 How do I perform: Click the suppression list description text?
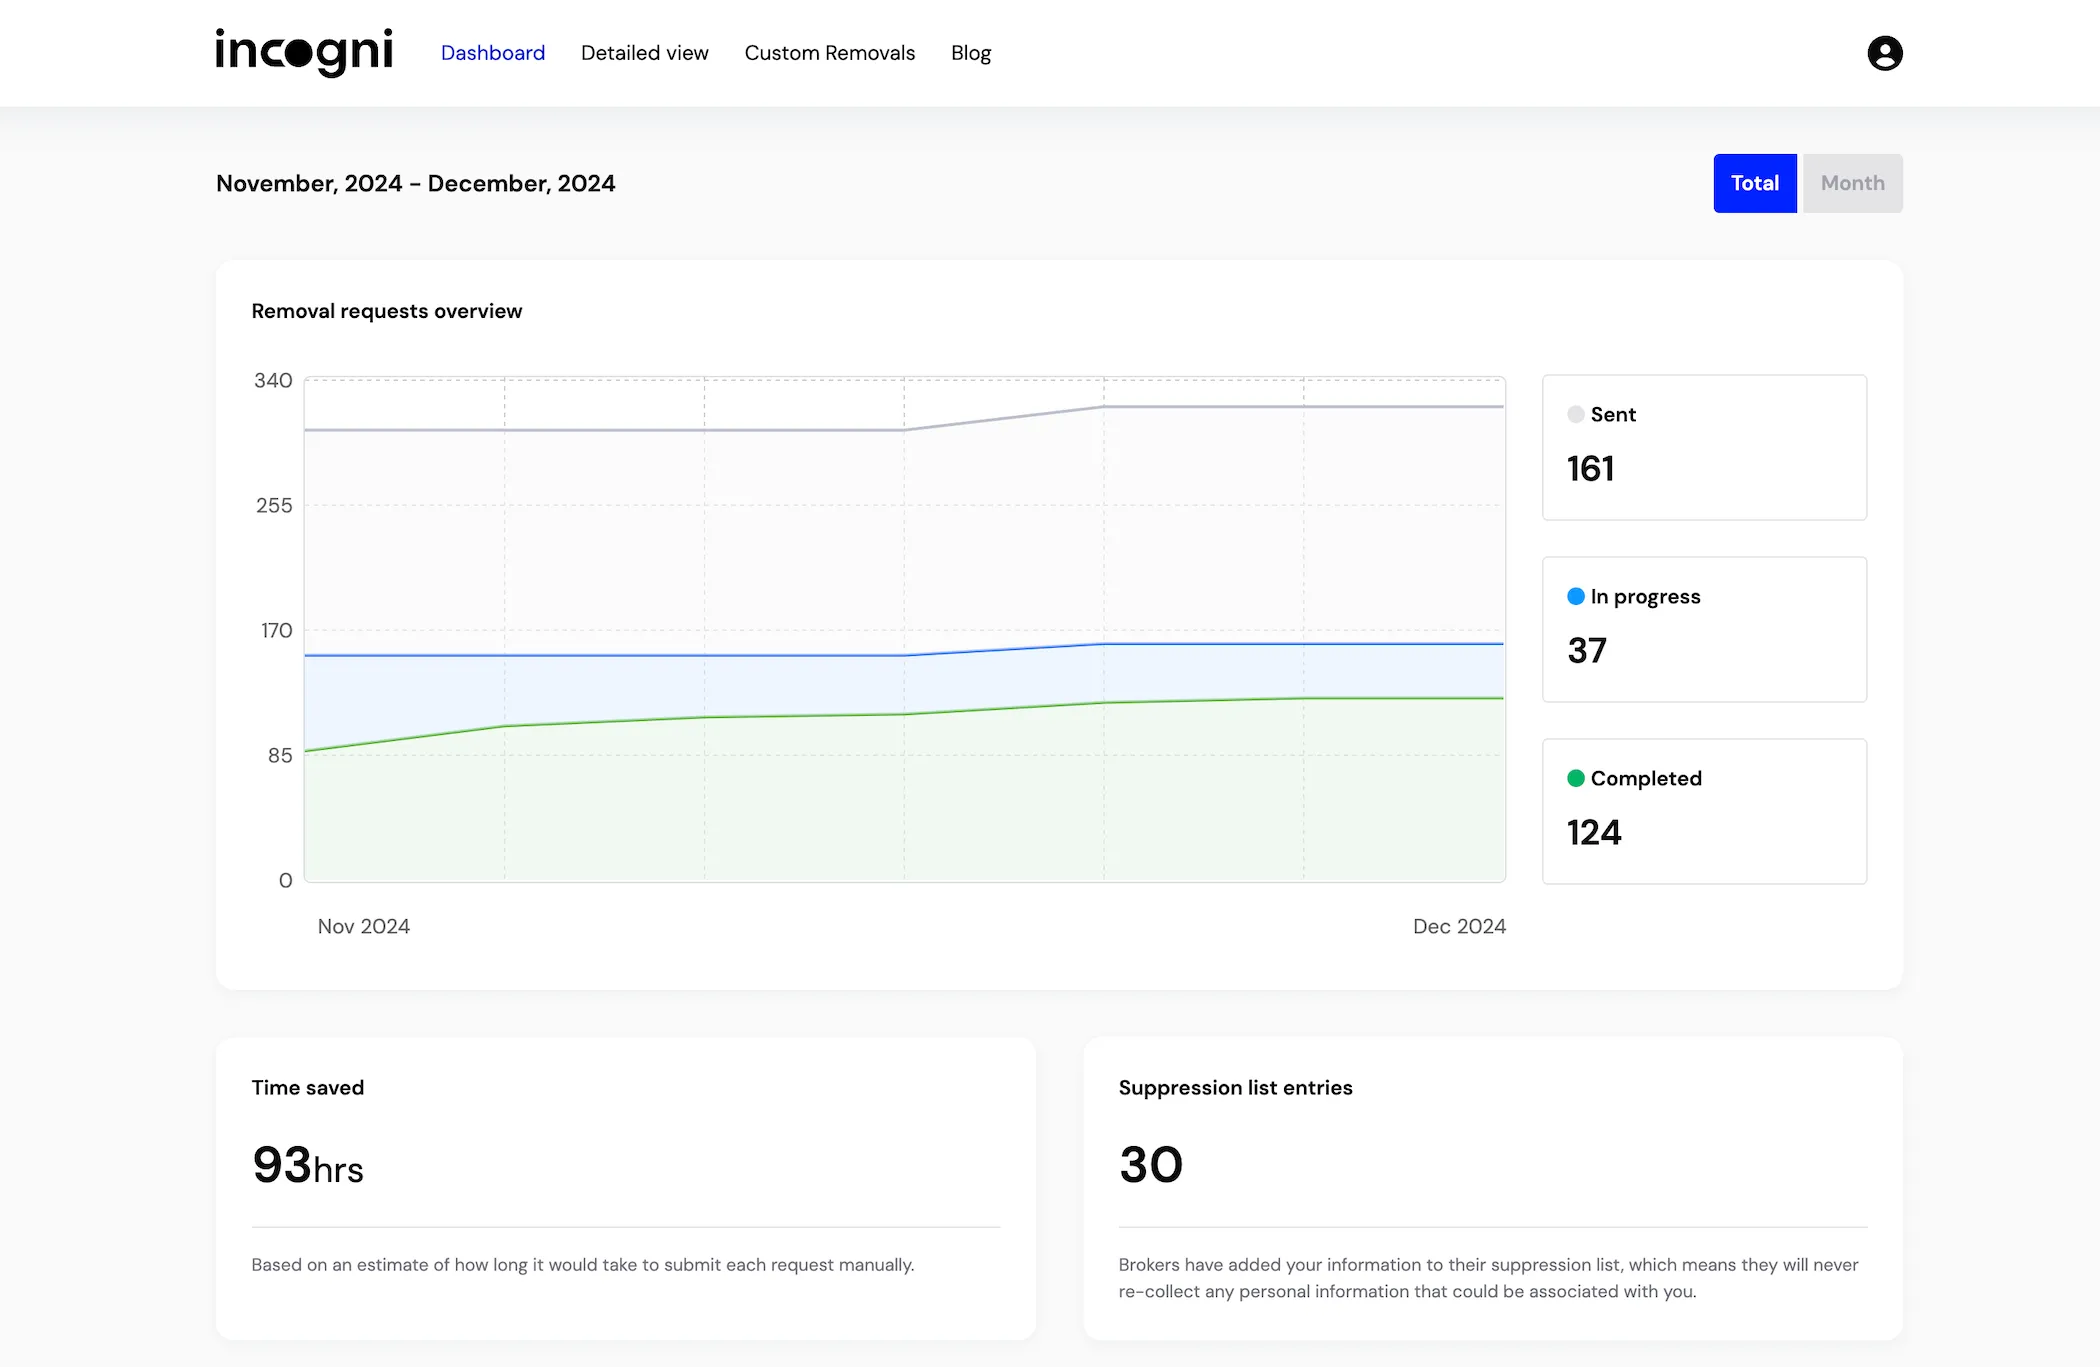click(x=1488, y=1278)
